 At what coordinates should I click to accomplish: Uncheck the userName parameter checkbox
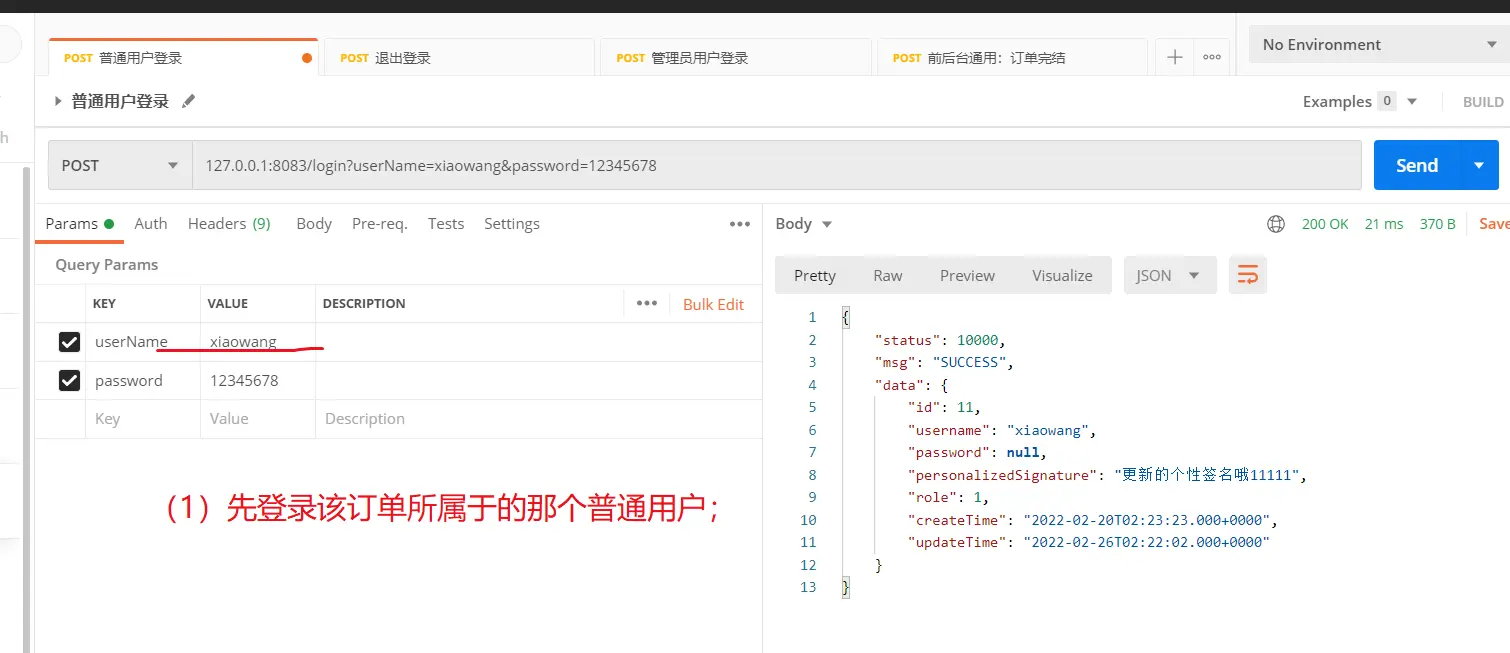(x=69, y=342)
